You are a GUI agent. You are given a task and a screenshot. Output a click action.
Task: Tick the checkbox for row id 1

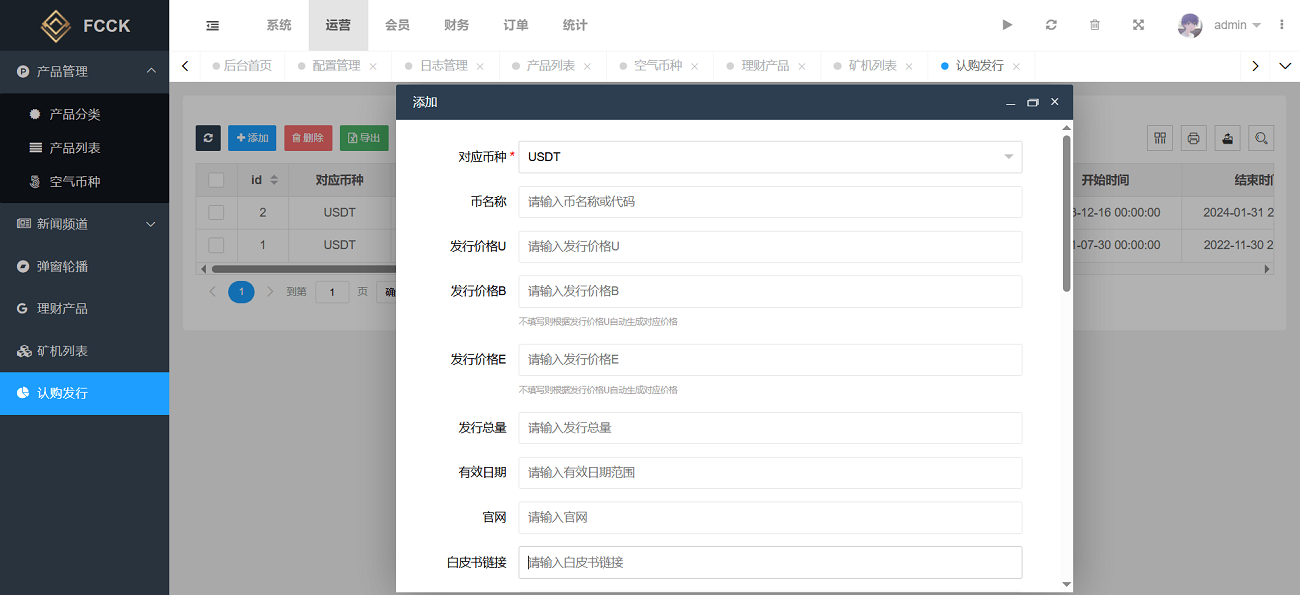(216, 245)
